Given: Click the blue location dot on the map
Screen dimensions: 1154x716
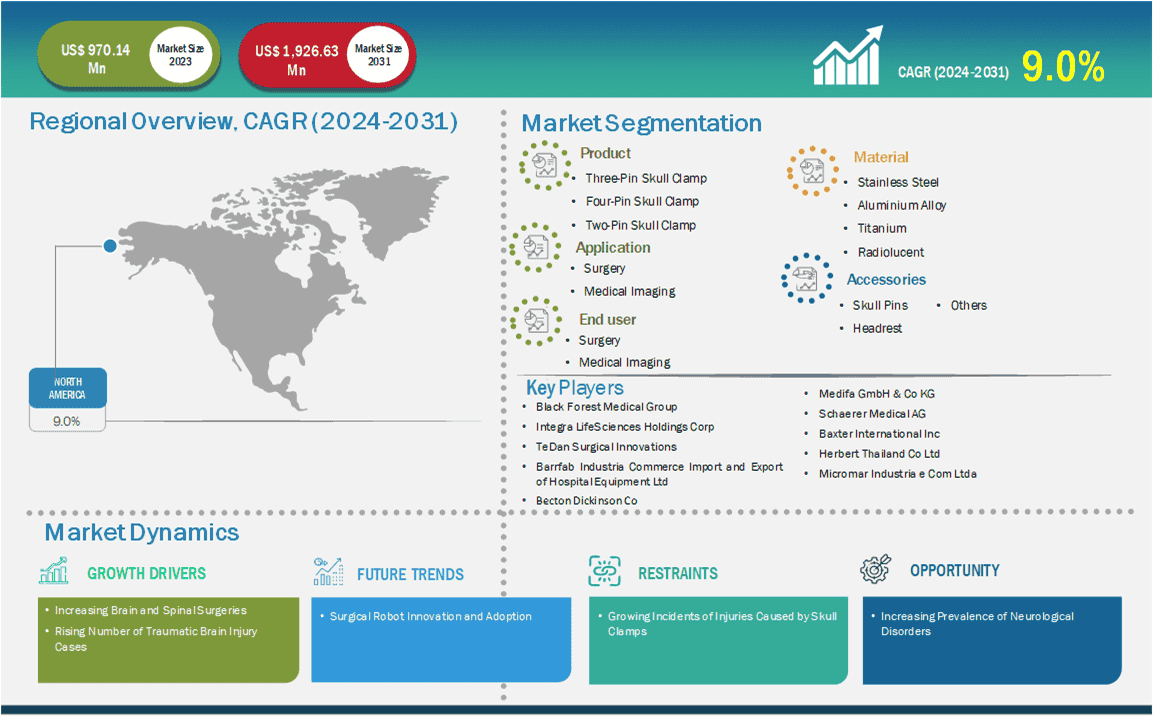Looking at the screenshot, I should pyautogui.click(x=110, y=246).
